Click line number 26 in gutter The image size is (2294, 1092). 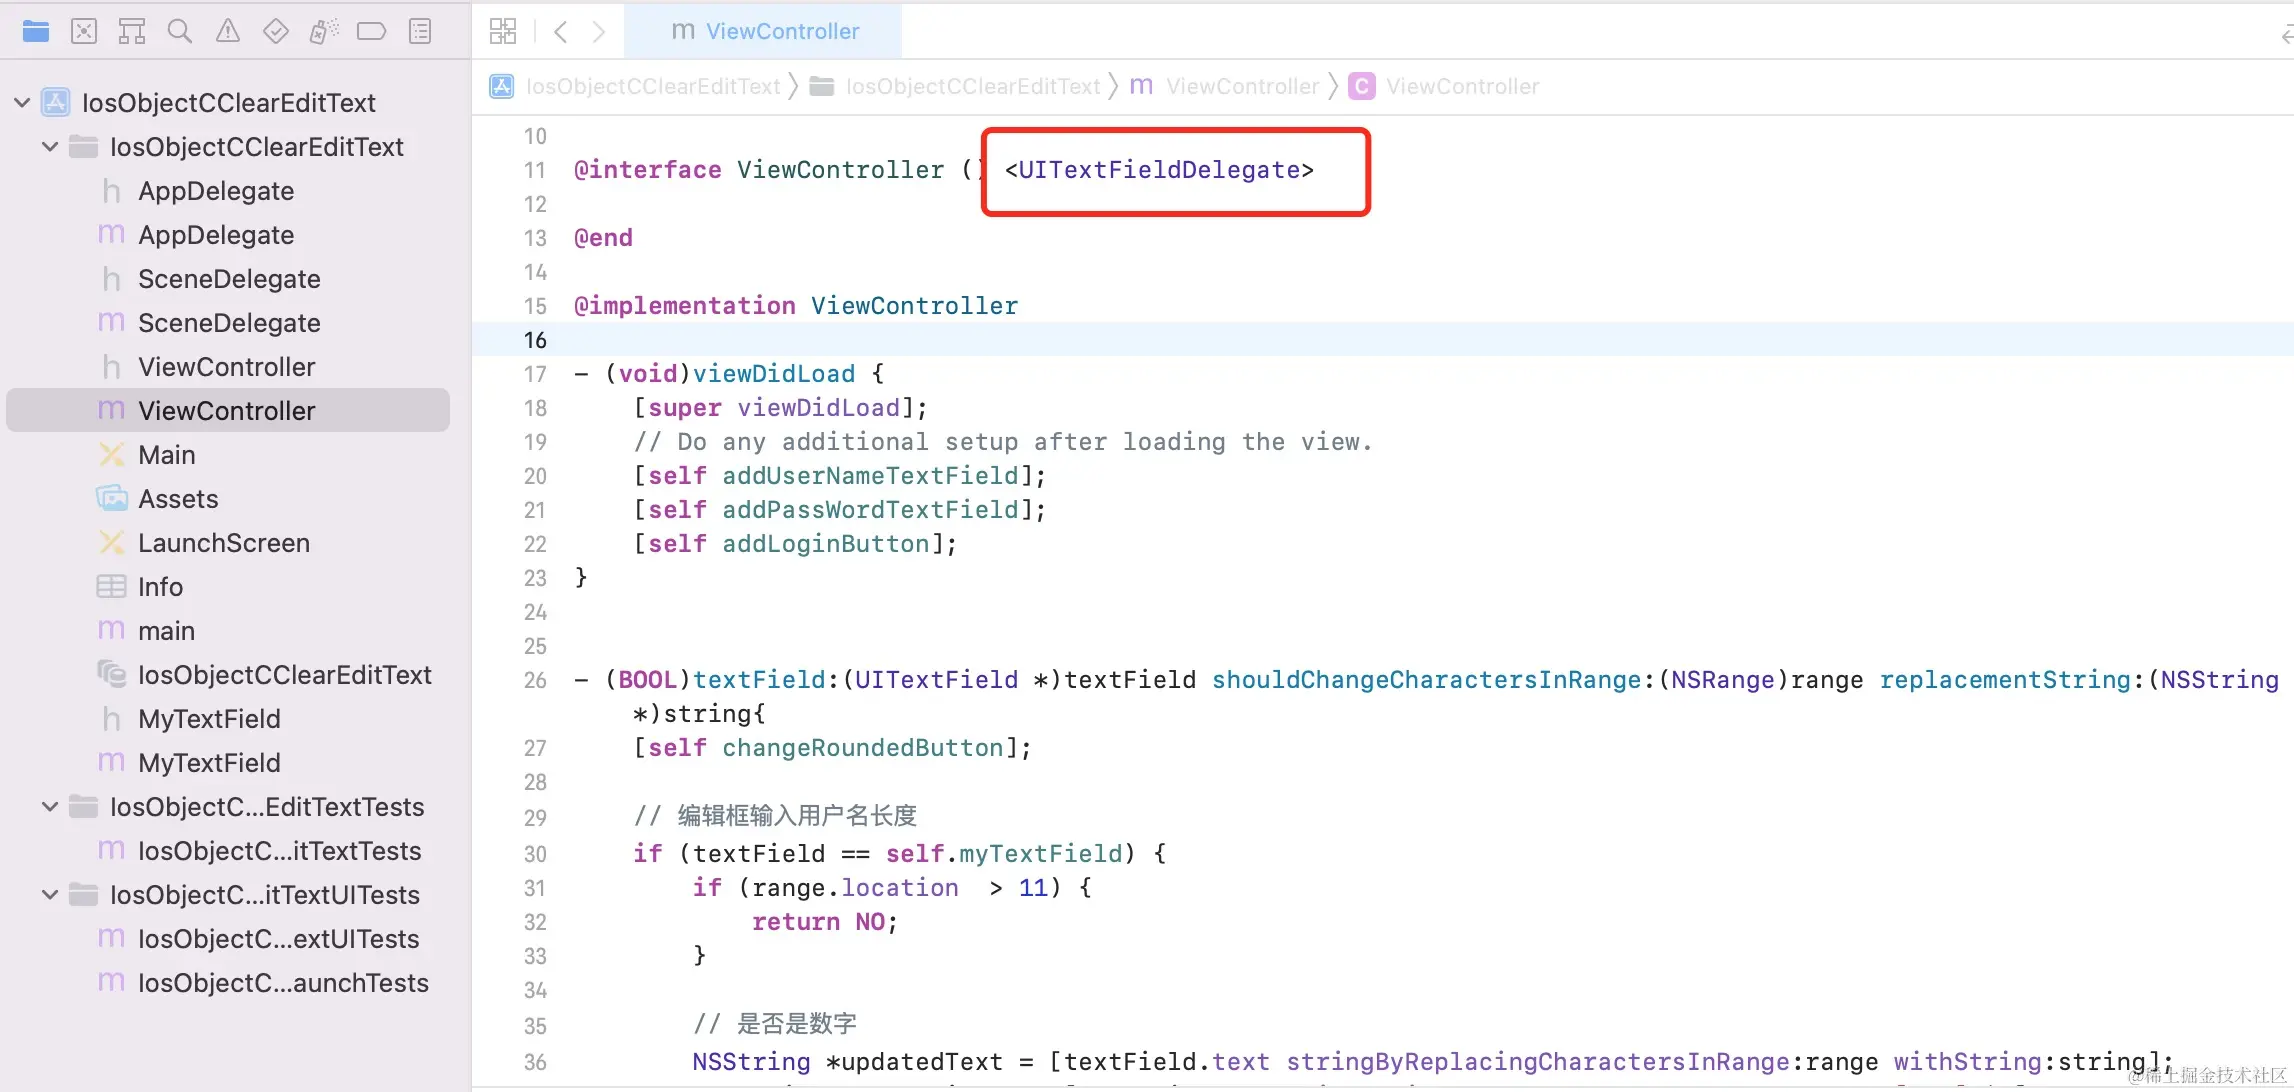click(535, 681)
